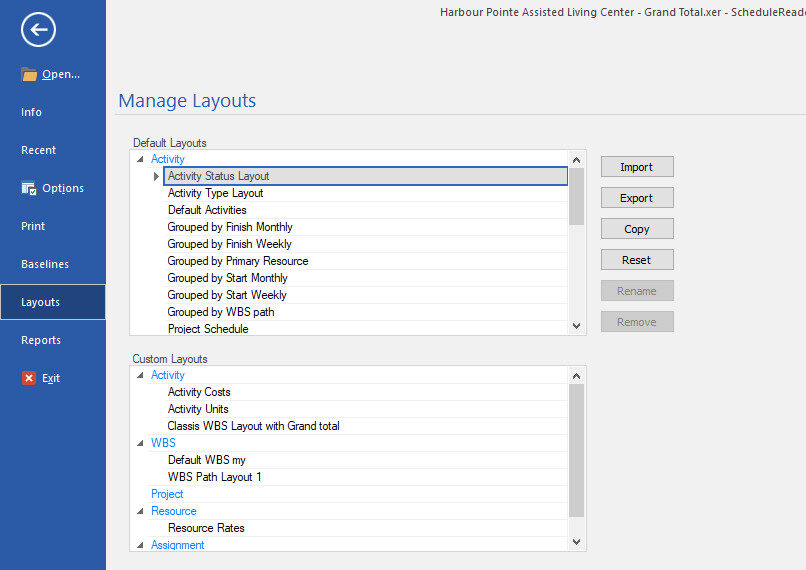This screenshot has width=806, height=570.
Task: Click Custom Layouts scrollbar up arrow
Action: coord(576,376)
